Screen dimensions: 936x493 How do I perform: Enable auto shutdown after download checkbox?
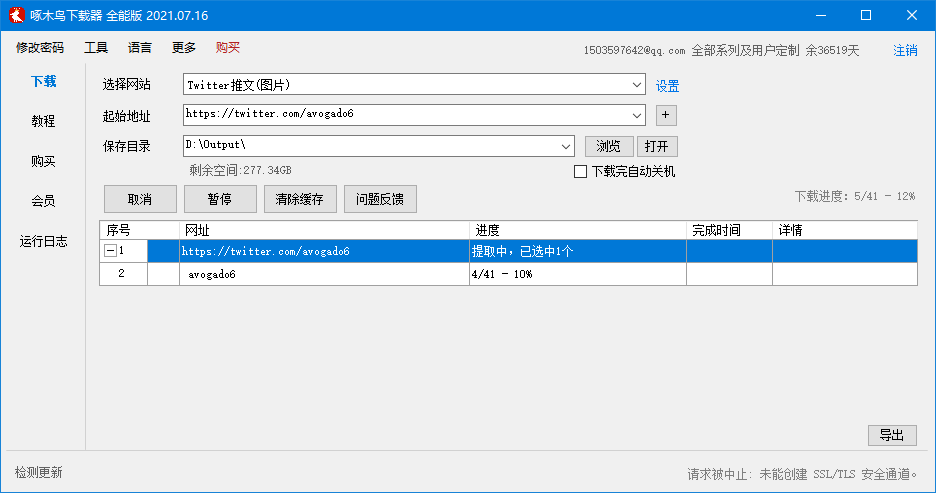point(580,172)
